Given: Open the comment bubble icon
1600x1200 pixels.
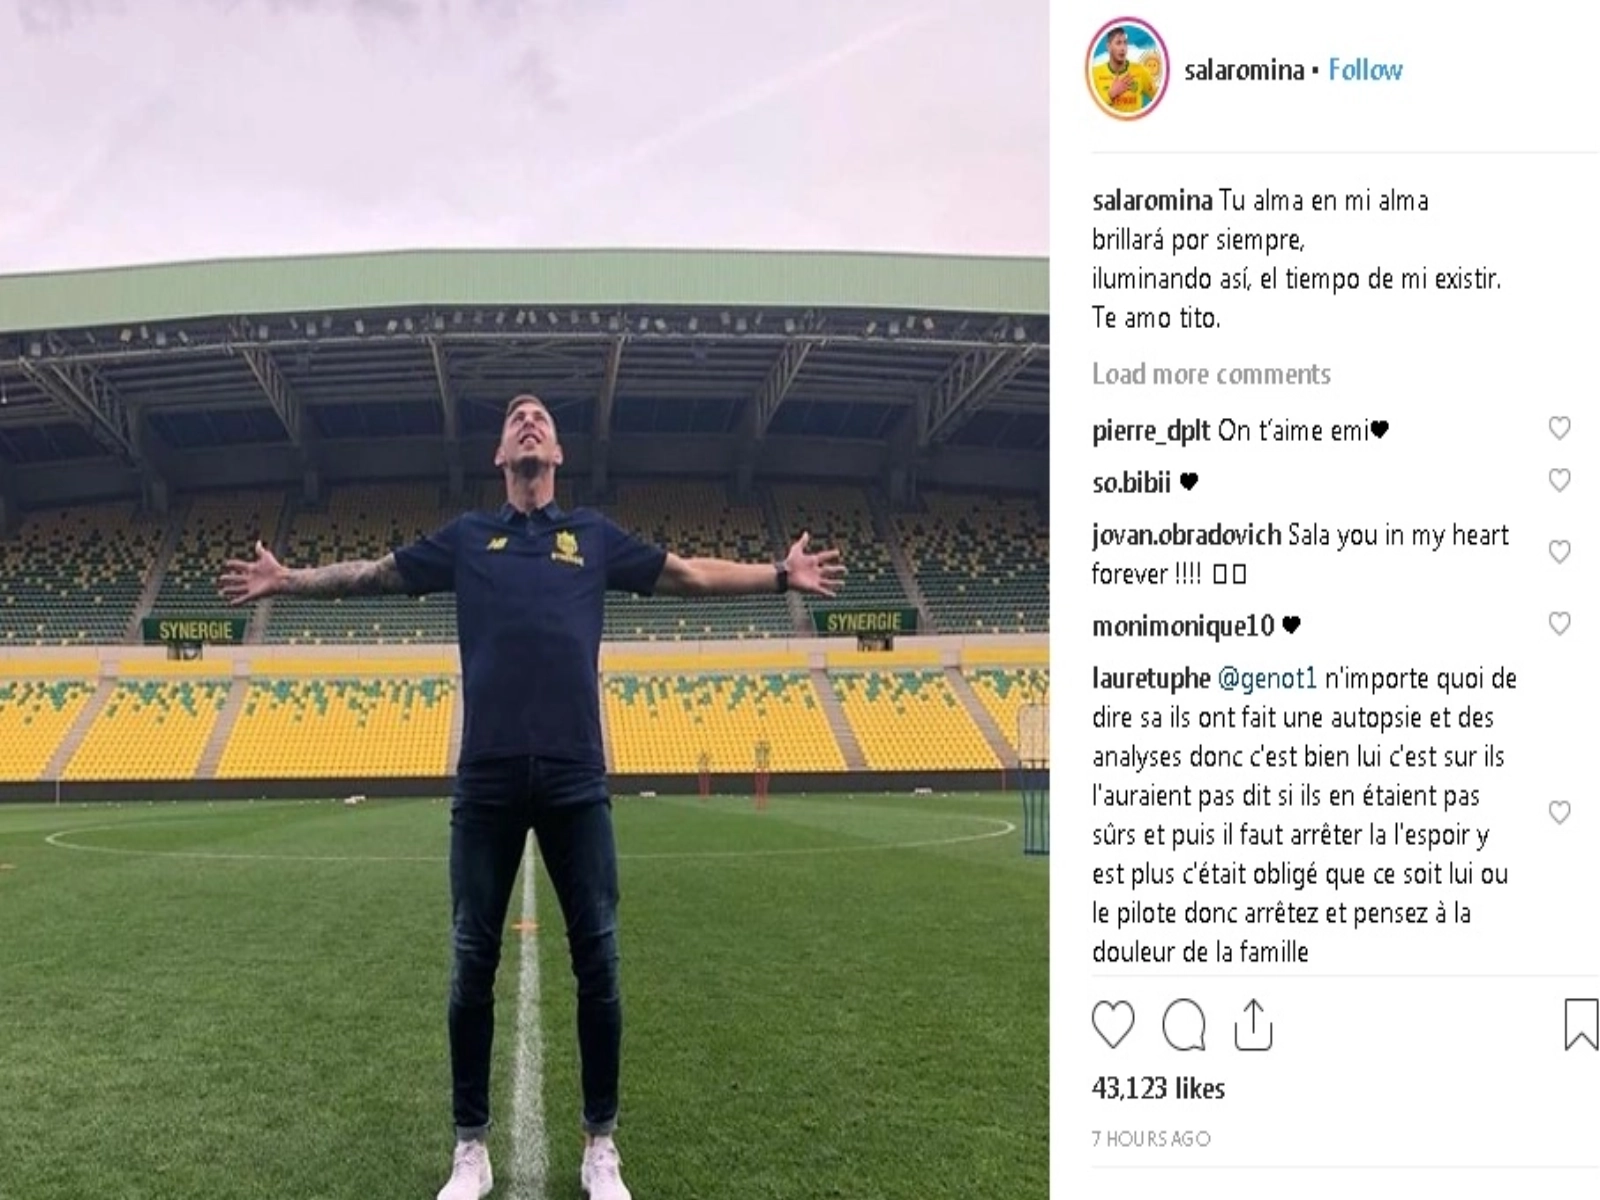Looking at the screenshot, I should click(1184, 1025).
